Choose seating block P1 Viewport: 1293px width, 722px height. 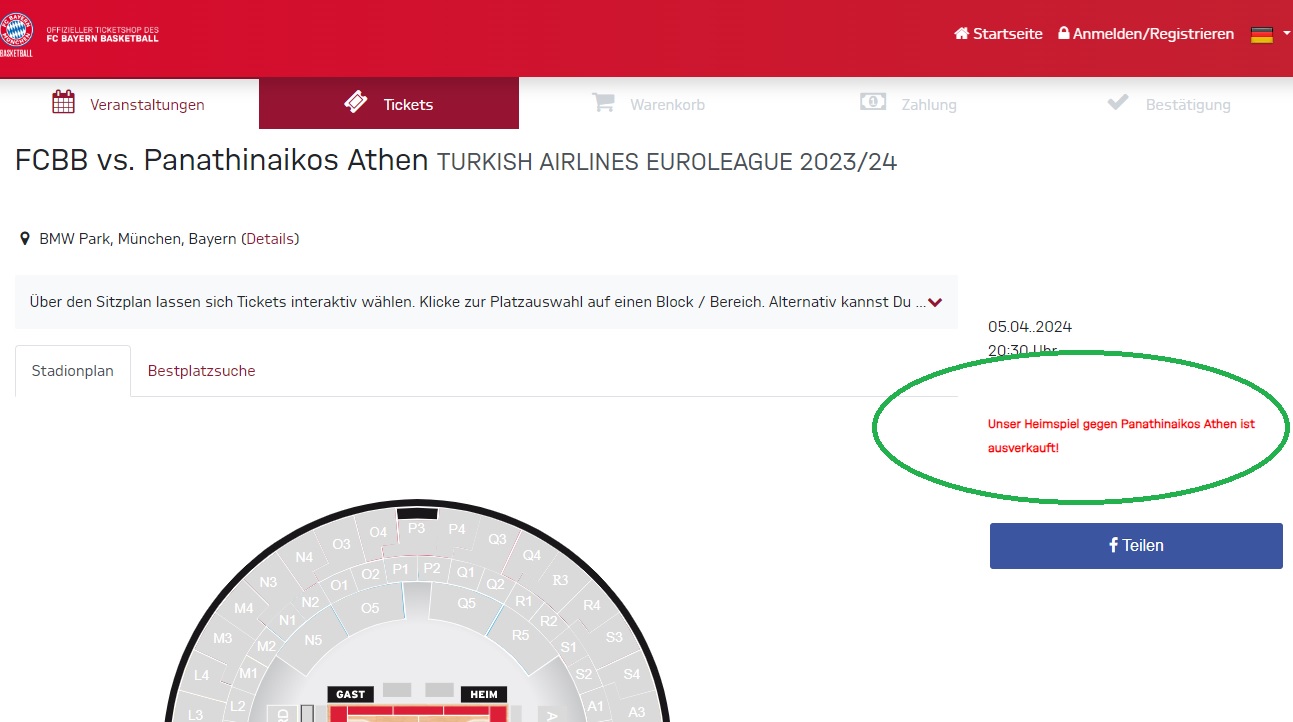click(401, 568)
